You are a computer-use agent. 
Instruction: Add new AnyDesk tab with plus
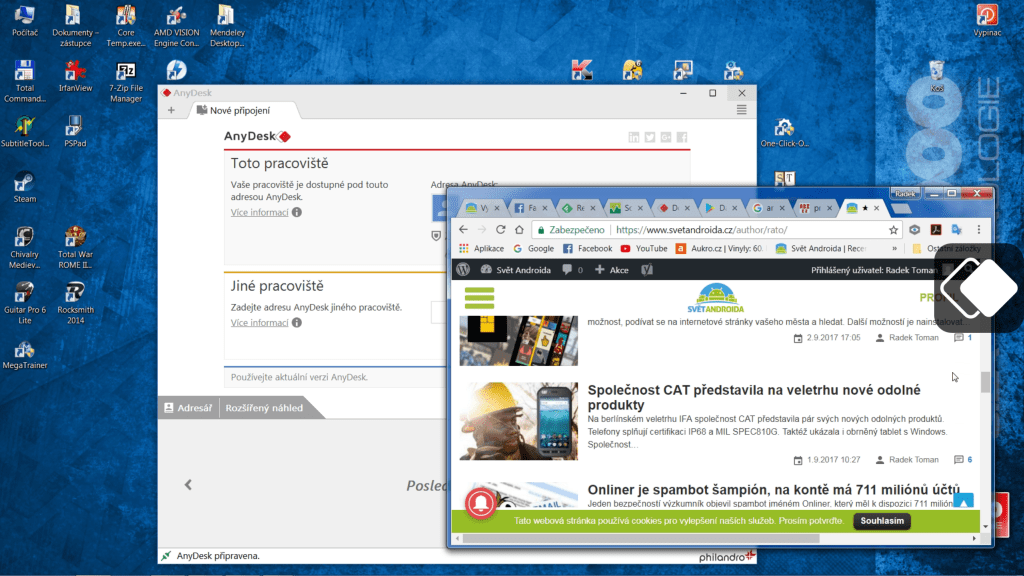coord(171,110)
